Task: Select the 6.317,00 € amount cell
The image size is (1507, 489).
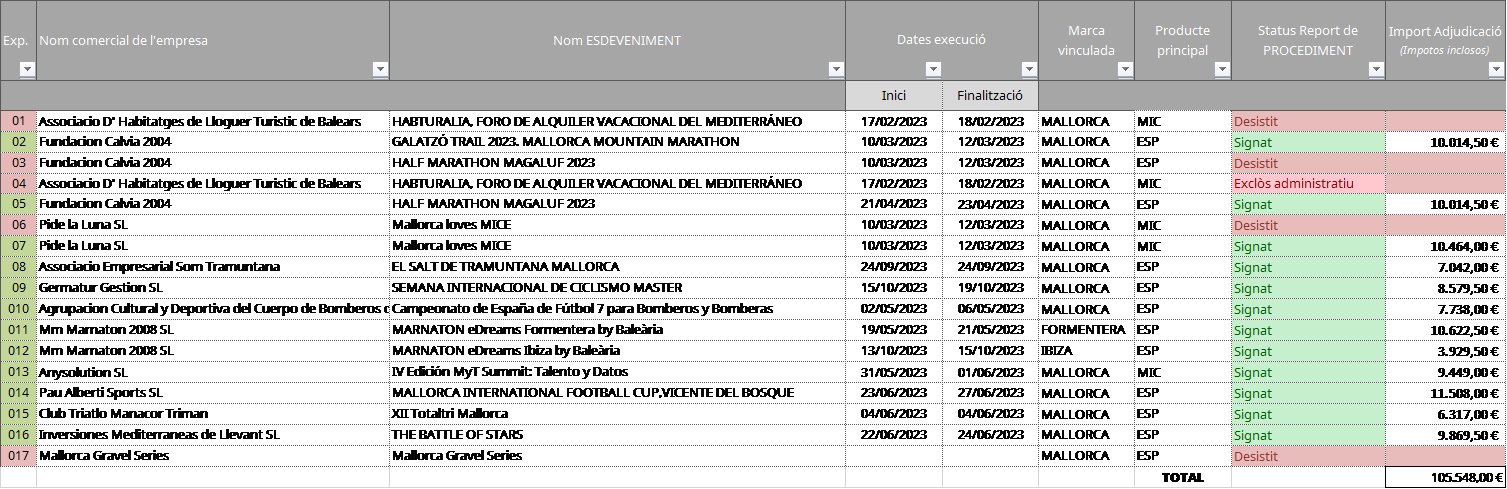Action: [1445, 413]
